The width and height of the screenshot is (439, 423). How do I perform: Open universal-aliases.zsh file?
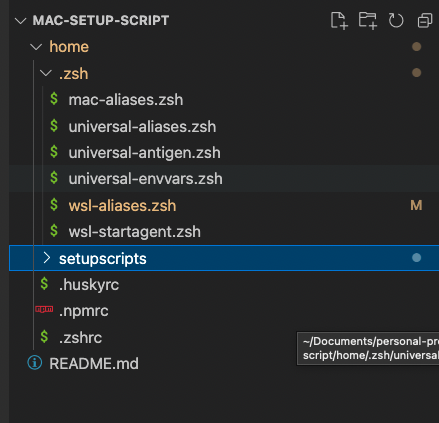[142, 127]
